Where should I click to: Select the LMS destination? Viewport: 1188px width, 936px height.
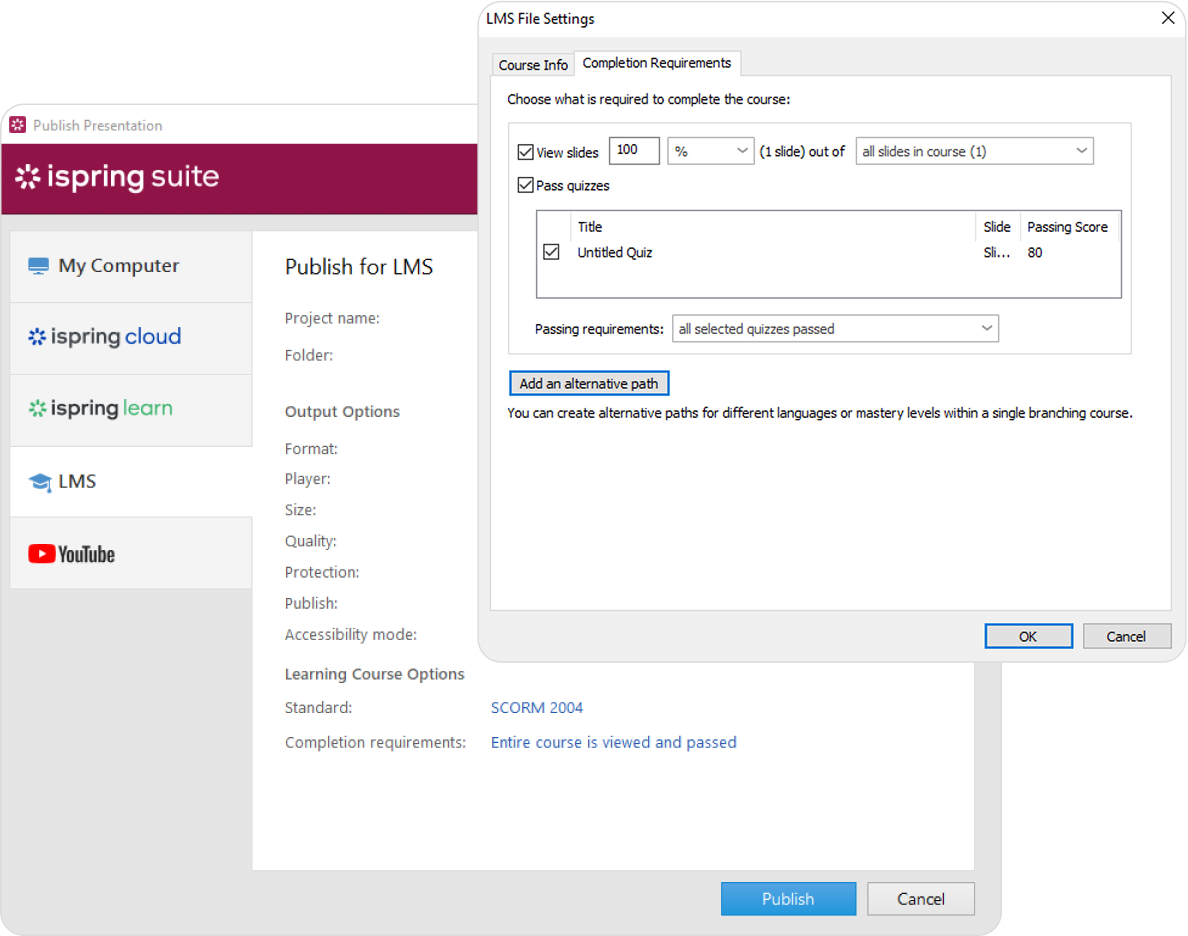[x=131, y=481]
